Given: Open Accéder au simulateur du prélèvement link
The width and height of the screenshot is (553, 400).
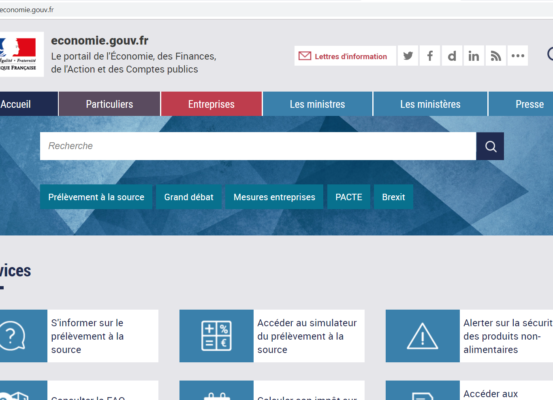Looking at the screenshot, I should [307, 336].
